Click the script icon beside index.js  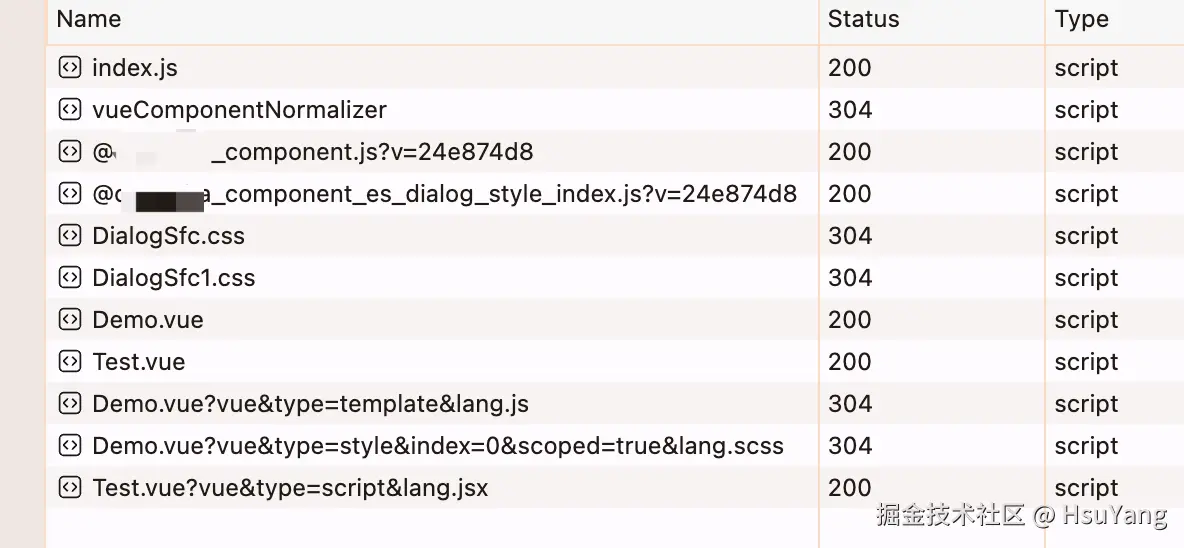[69, 68]
